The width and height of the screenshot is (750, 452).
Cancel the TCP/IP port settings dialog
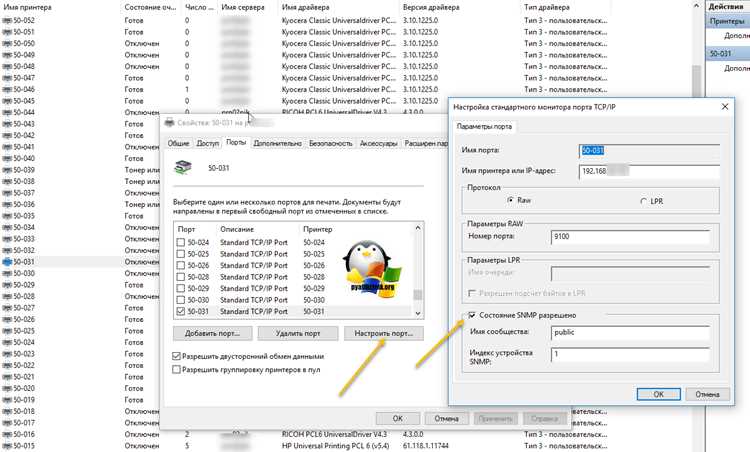pos(707,394)
